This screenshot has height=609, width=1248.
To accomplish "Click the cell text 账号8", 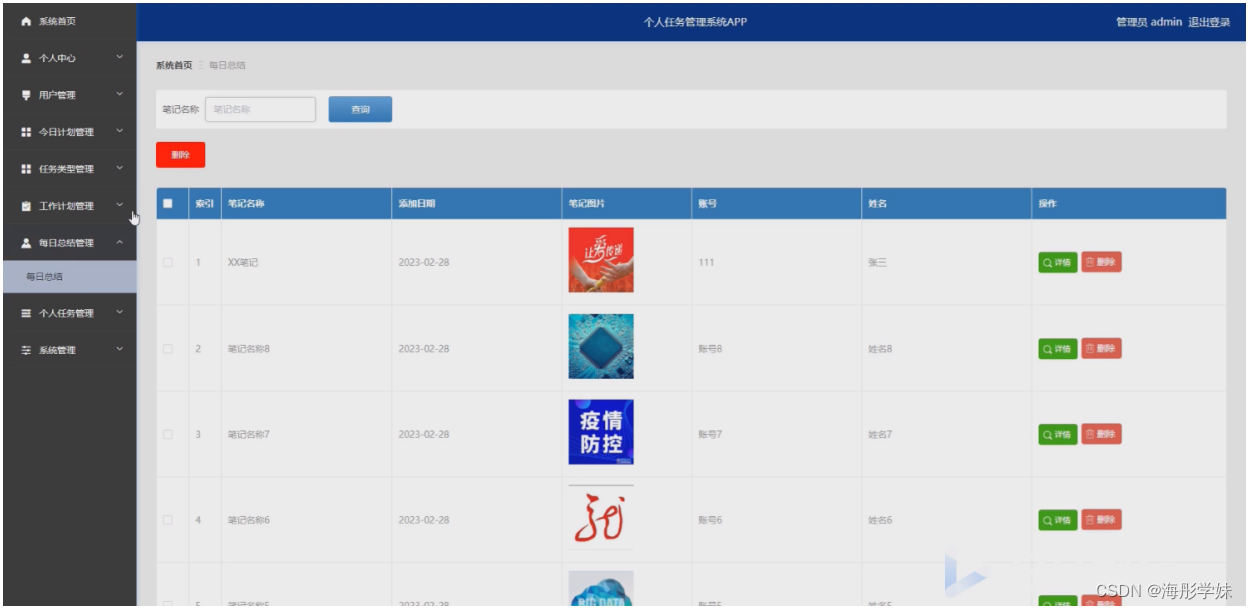I will click(710, 348).
